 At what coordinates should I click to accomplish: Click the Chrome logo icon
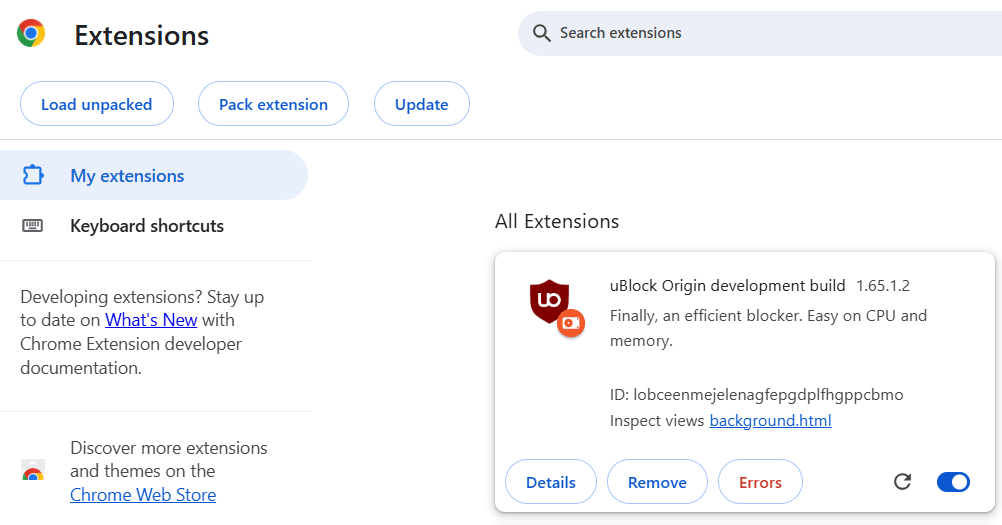tap(31, 33)
